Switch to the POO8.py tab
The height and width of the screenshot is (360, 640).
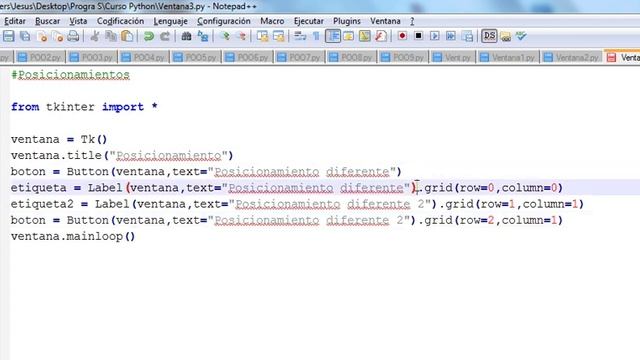351,58
